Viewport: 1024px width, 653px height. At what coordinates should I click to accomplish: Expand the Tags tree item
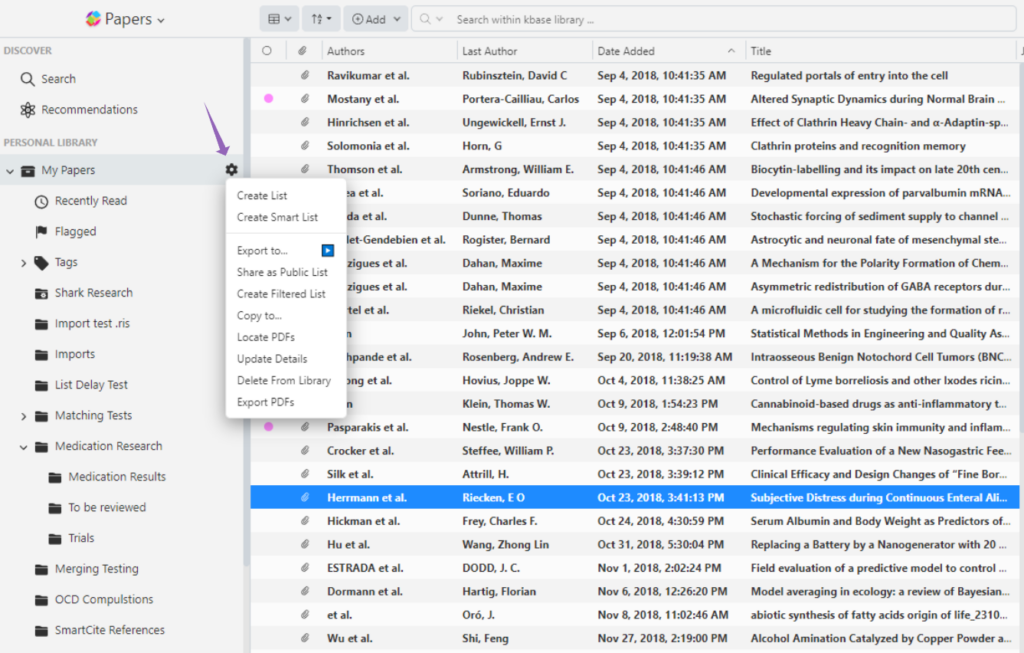coord(24,263)
